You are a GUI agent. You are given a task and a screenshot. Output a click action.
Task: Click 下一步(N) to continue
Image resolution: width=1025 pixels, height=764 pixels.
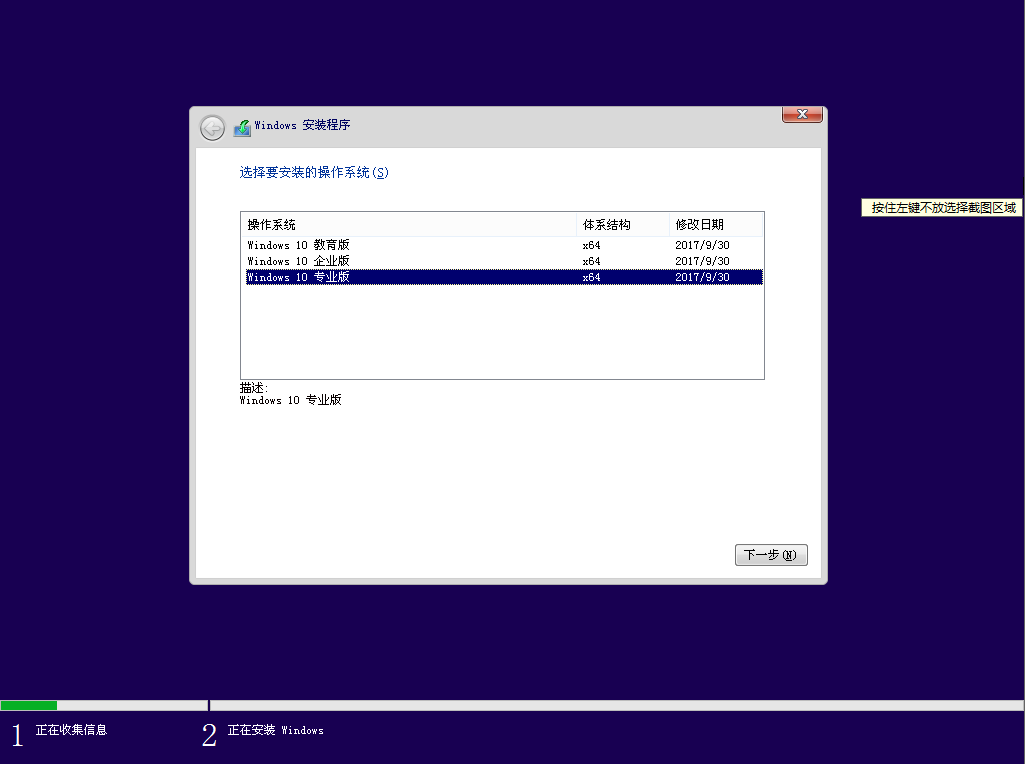coord(771,555)
